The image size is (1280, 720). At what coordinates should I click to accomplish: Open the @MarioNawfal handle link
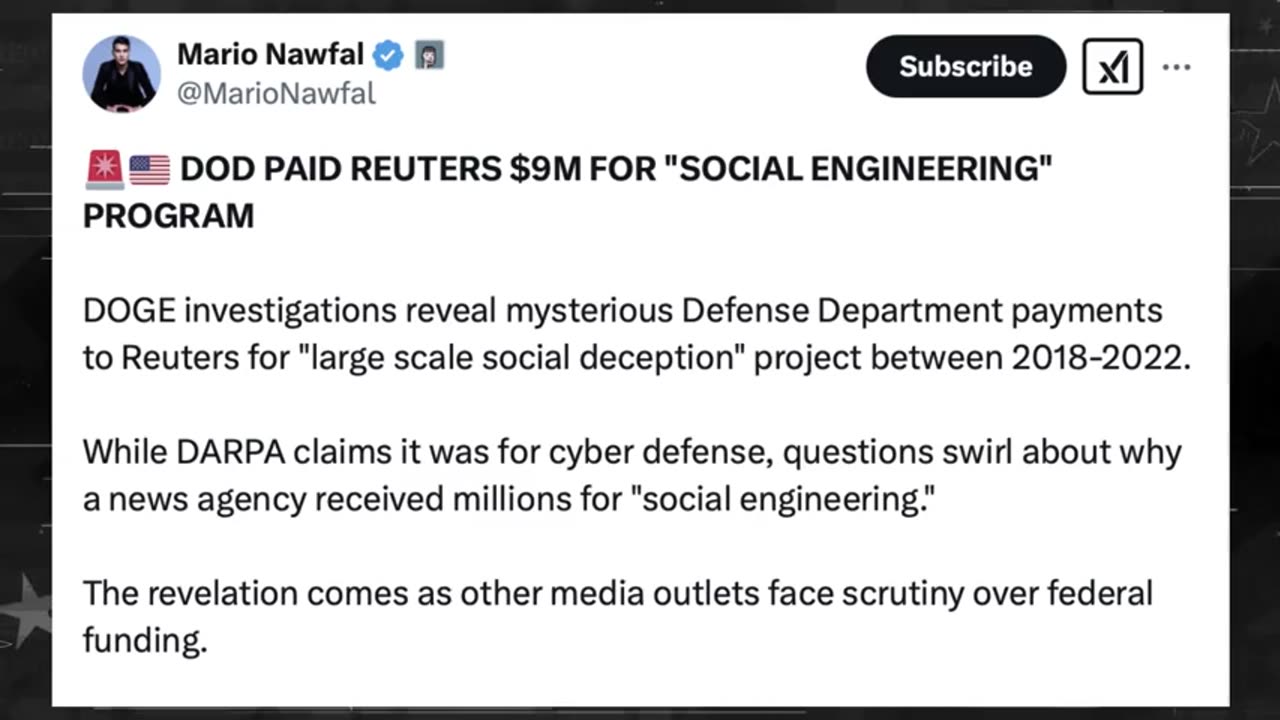pos(276,94)
